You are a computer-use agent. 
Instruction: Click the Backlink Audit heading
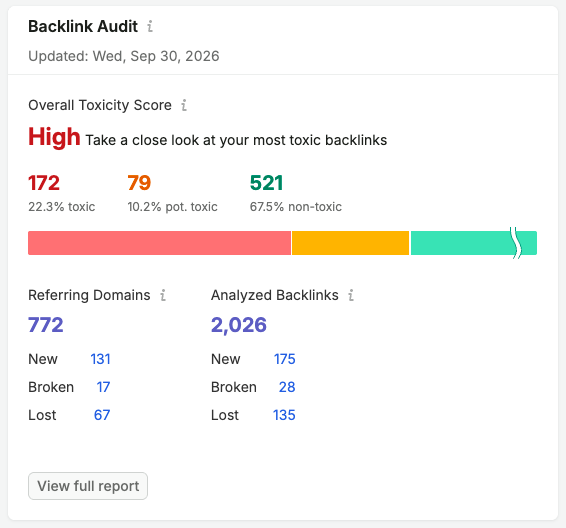83,26
